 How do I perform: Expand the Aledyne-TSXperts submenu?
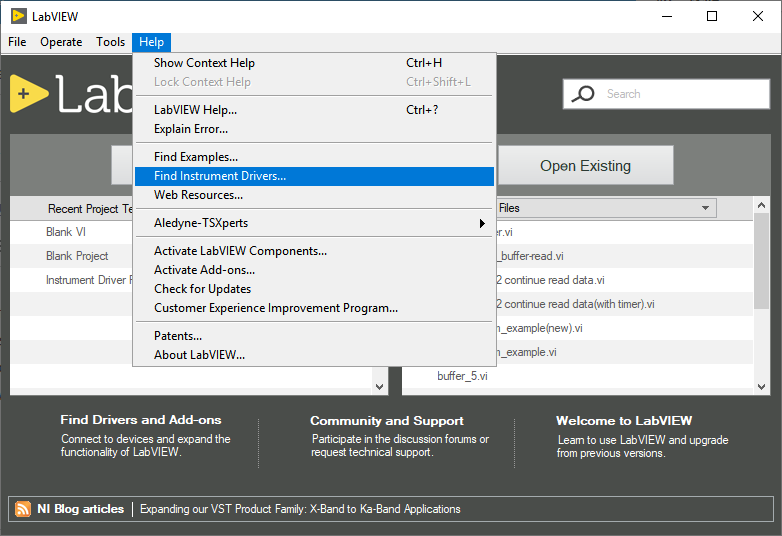coord(314,223)
